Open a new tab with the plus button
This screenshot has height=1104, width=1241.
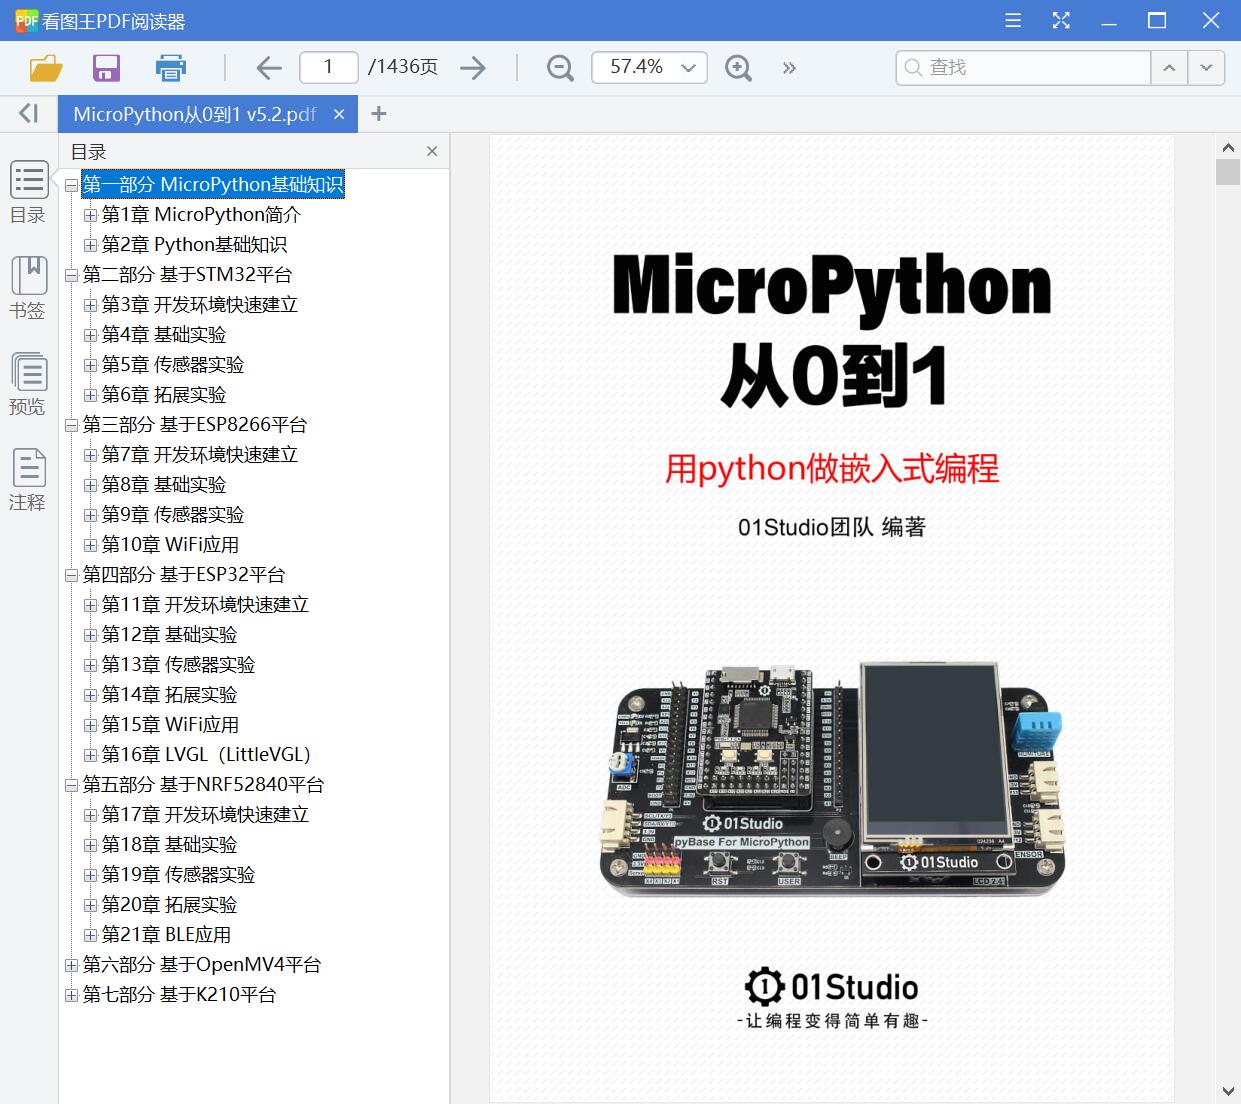378,113
